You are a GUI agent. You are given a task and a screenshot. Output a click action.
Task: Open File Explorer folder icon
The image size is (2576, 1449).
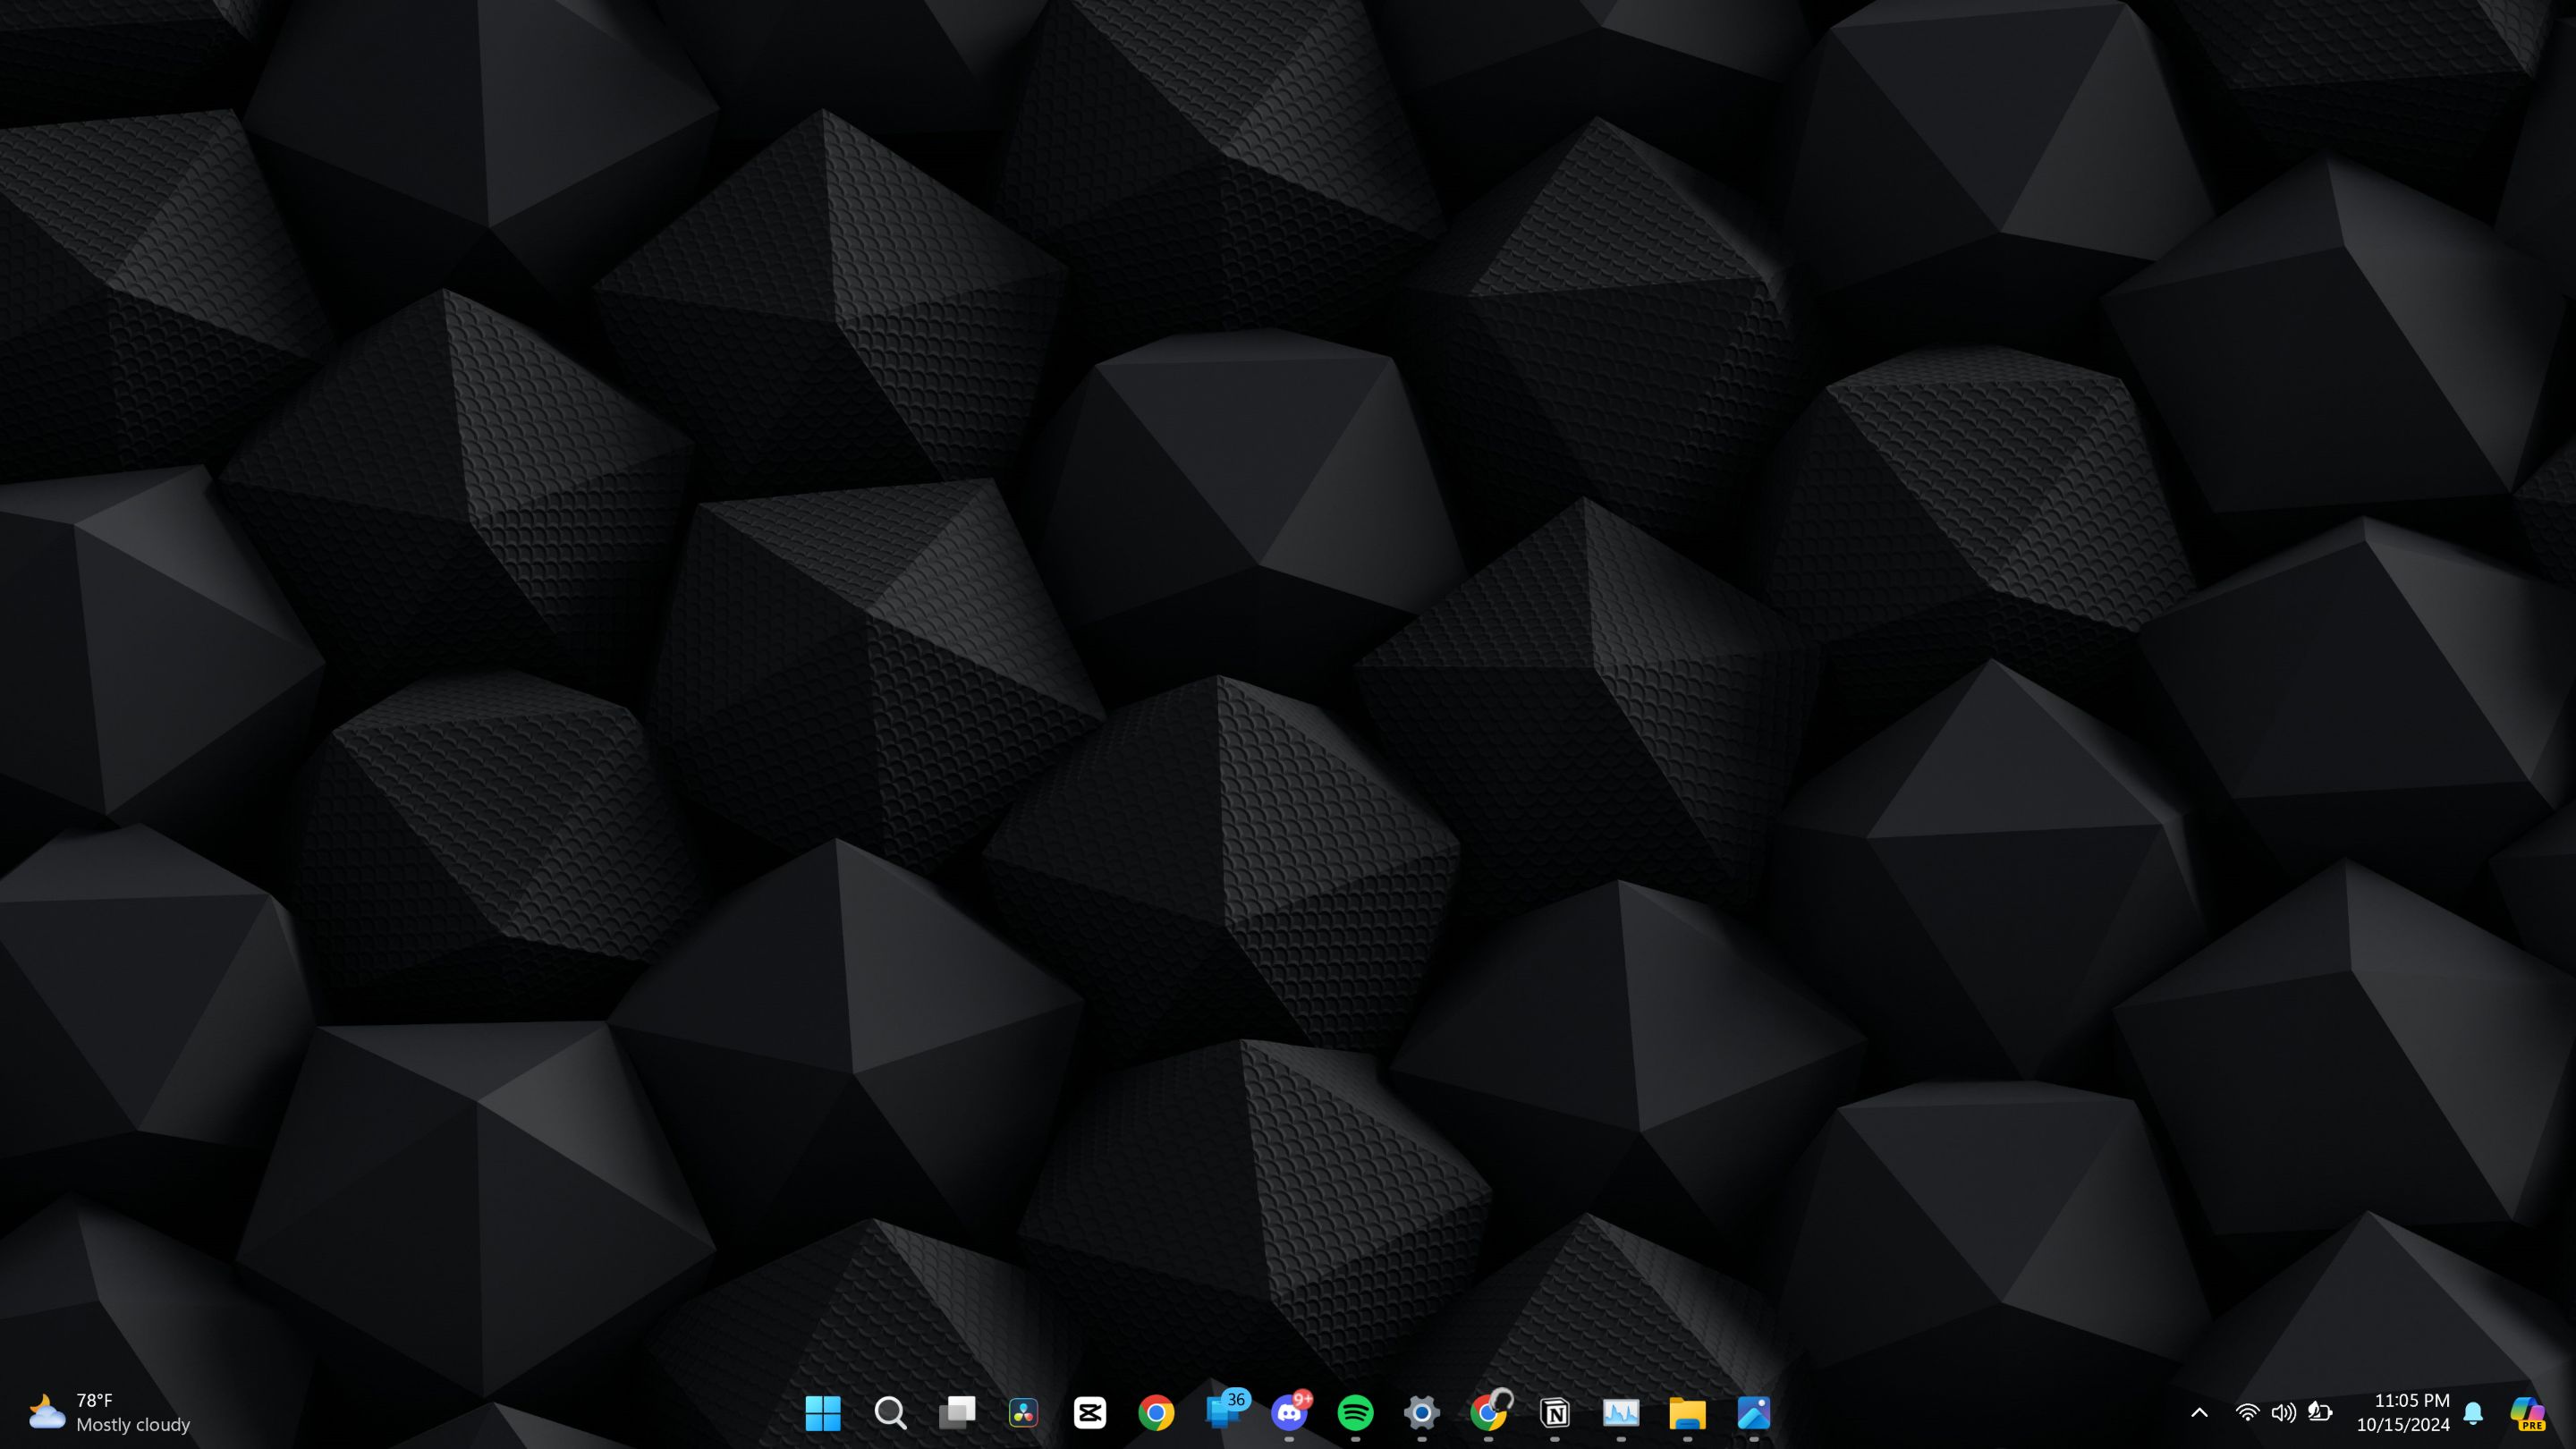[1687, 1413]
